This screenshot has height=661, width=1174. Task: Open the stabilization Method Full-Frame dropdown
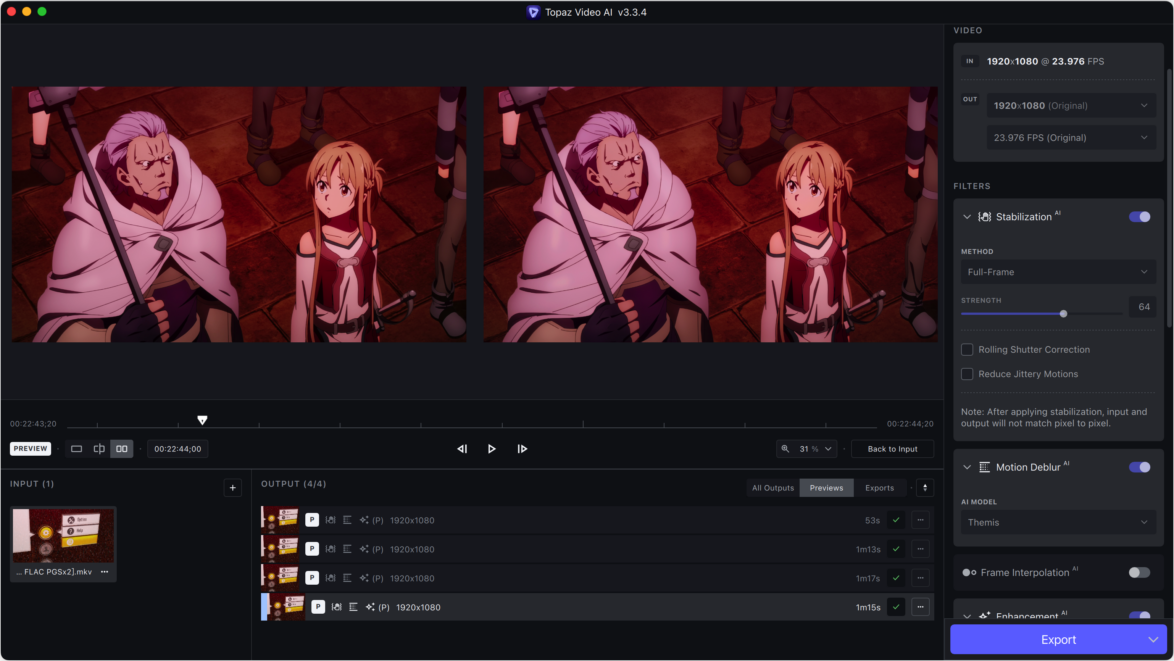pyautogui.click(x=1057, y=272)
